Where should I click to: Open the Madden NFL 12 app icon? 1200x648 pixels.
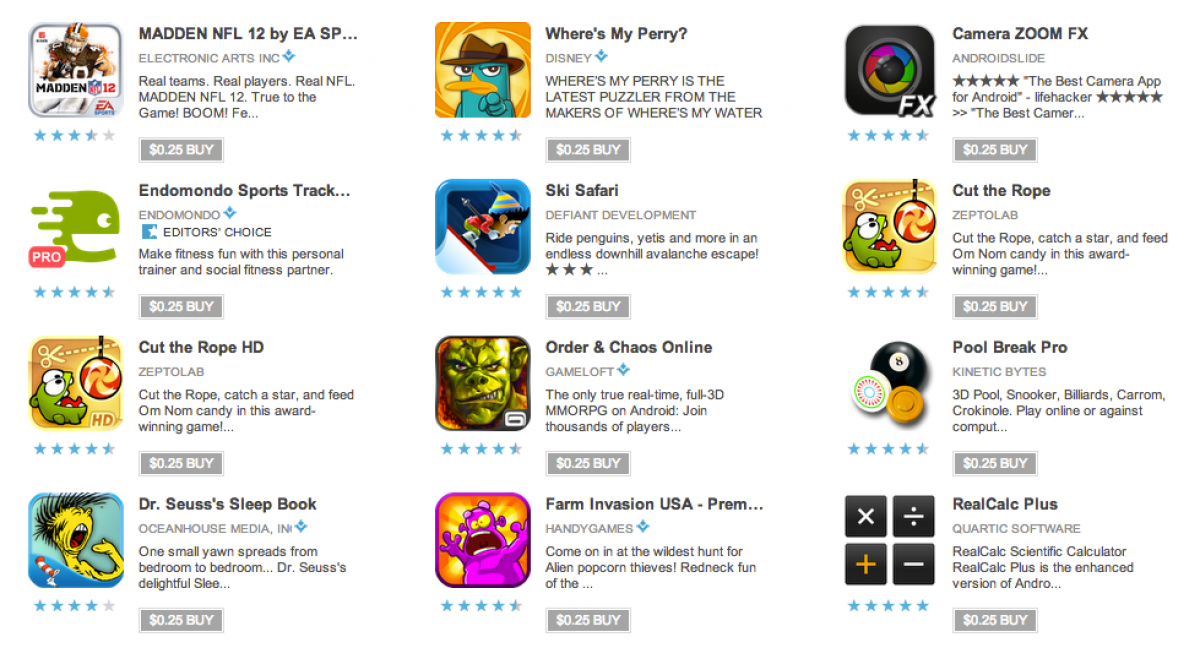(76, 70)
